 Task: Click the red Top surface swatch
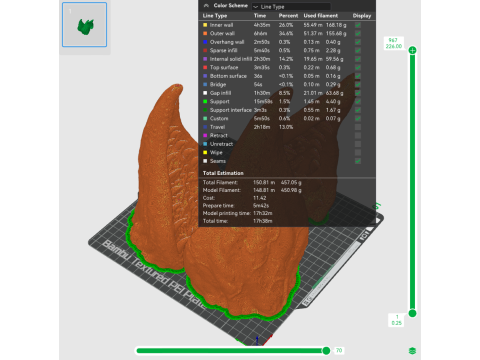coord(205,67)
